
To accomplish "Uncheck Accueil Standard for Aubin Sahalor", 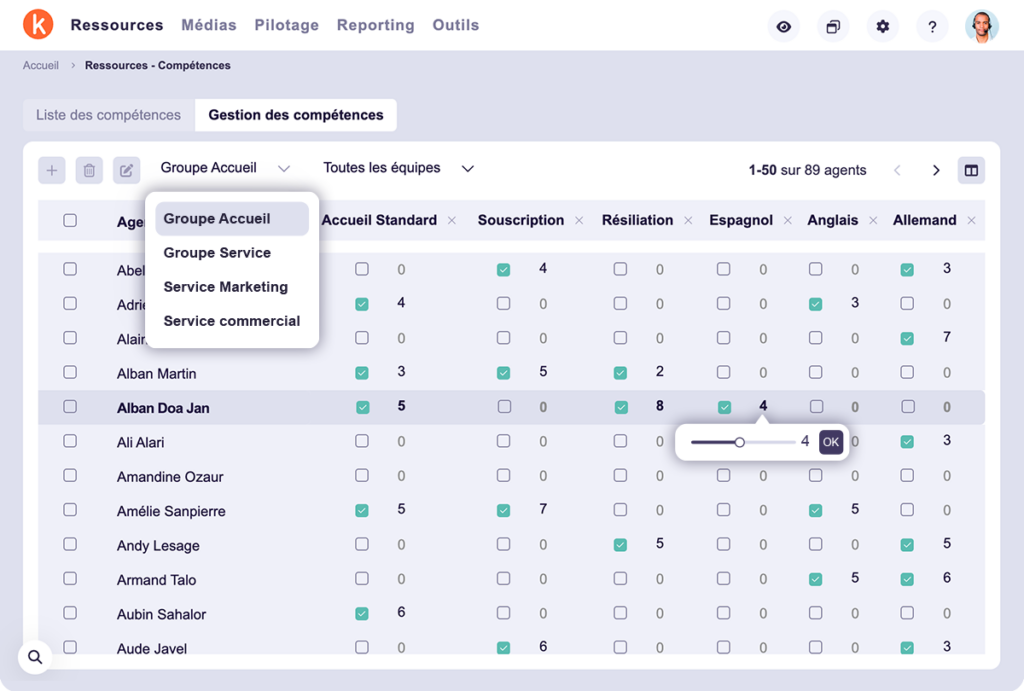I will (362, 614).
